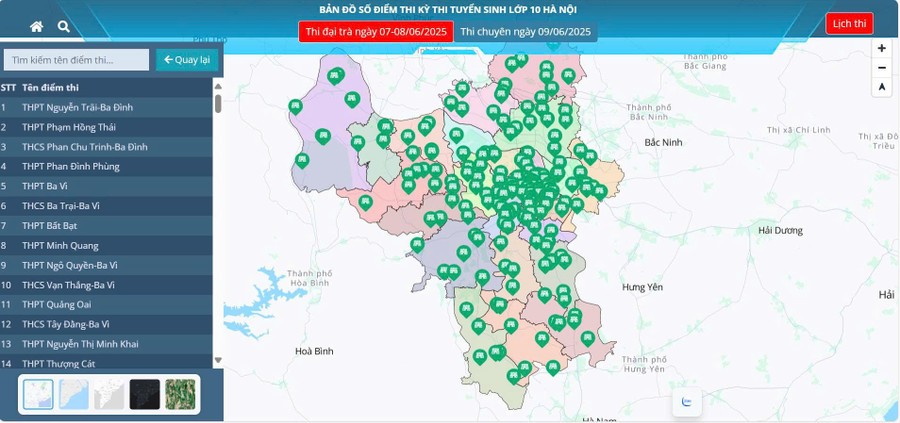900x423 pixels.
Task: Select THPT Phạm Hồng Thái in list
Action: (69, 127)
